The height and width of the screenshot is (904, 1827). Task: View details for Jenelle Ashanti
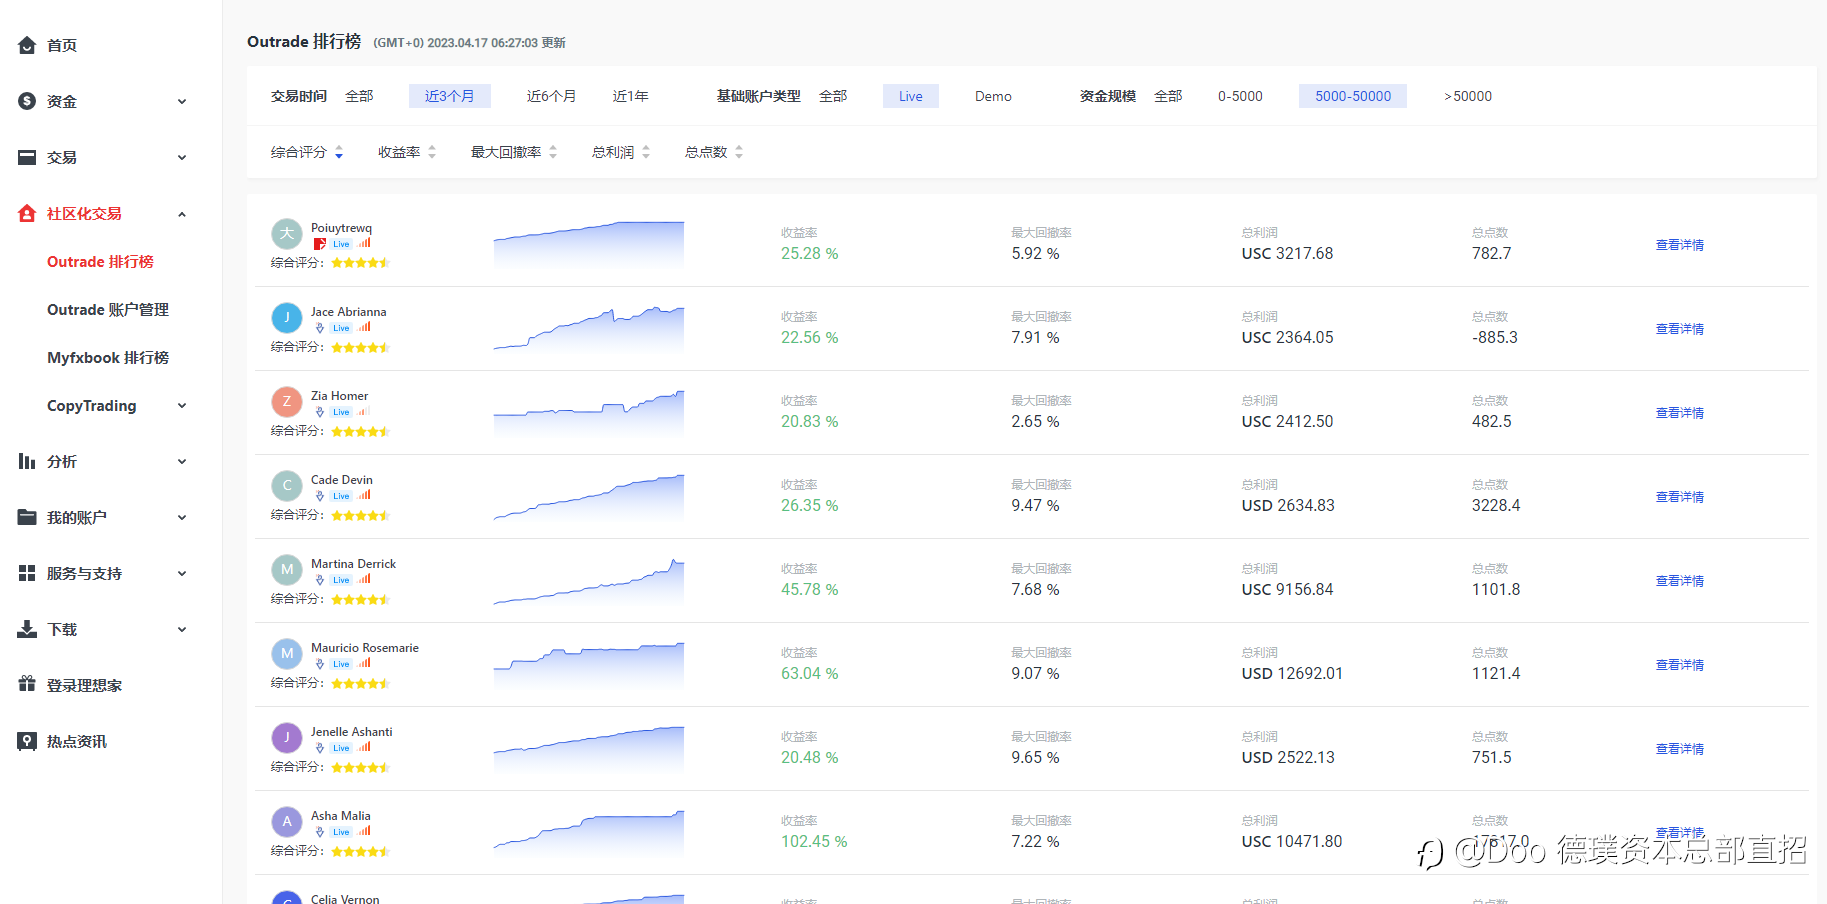coord(1680,748)
